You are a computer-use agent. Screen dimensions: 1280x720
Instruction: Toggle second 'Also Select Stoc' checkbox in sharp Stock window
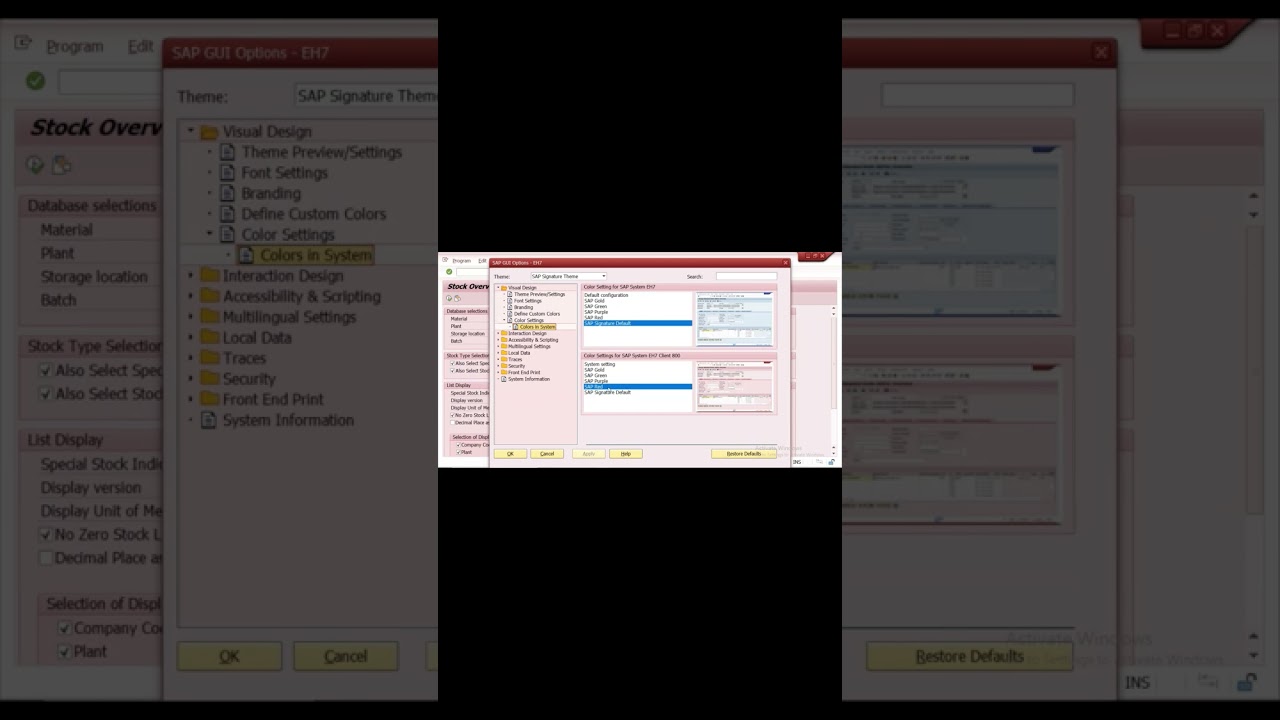[452, 371]
